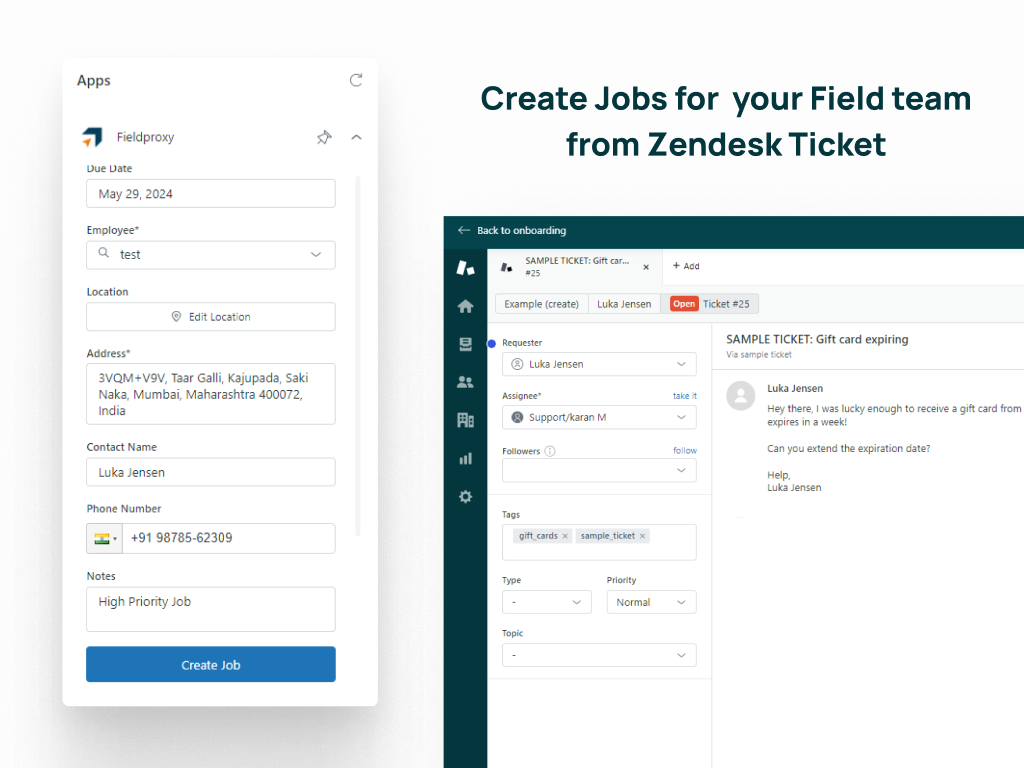Viewport: 1024px width, 768px height.
Task: Click the Edit Location button
Action: [x=211, y=317]
